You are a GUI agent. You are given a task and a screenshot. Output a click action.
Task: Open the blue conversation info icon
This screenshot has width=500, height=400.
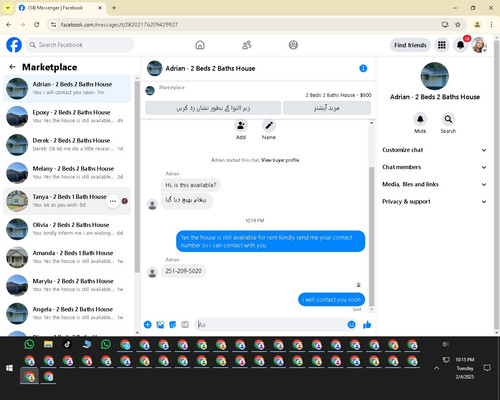(x=363, y=68)
